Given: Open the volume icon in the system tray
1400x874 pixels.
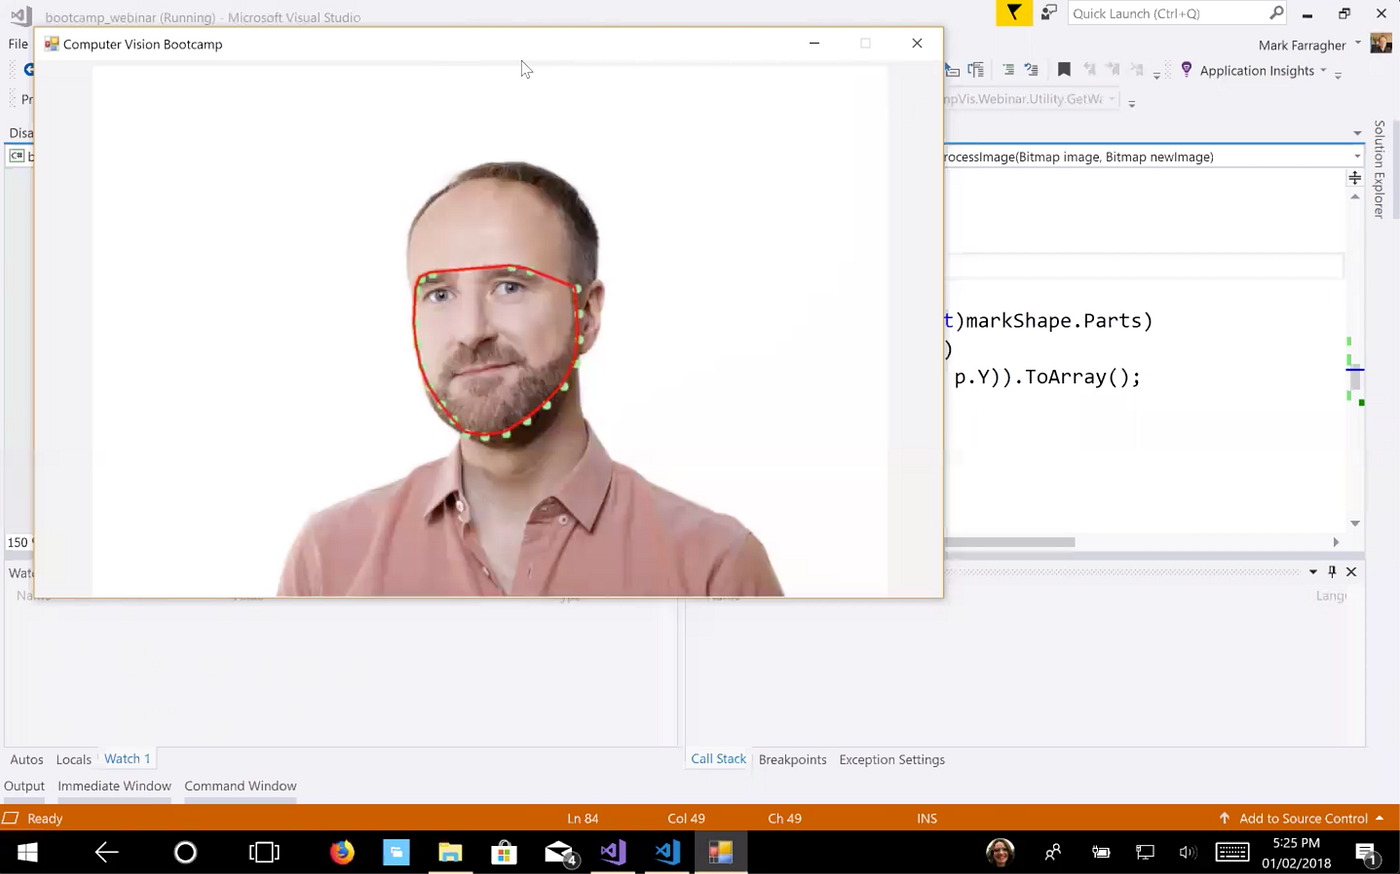Looking at the screenshot, I should coord(1189,853).
